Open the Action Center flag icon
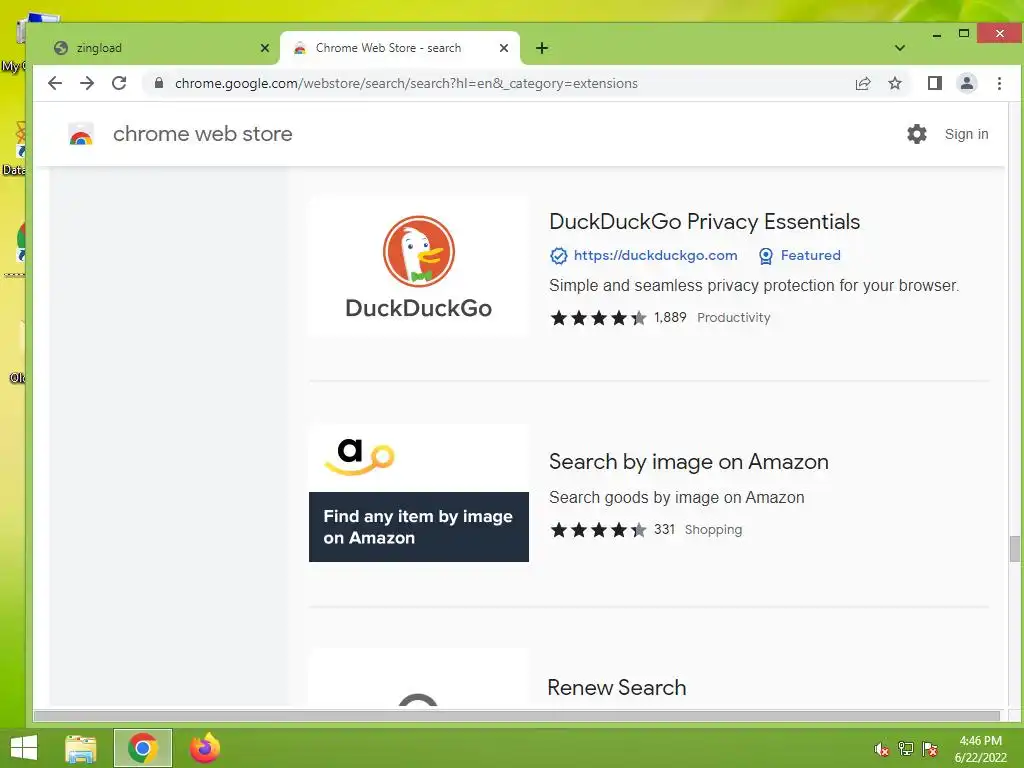Screen dimensions: 1024x768 [930, 749]
